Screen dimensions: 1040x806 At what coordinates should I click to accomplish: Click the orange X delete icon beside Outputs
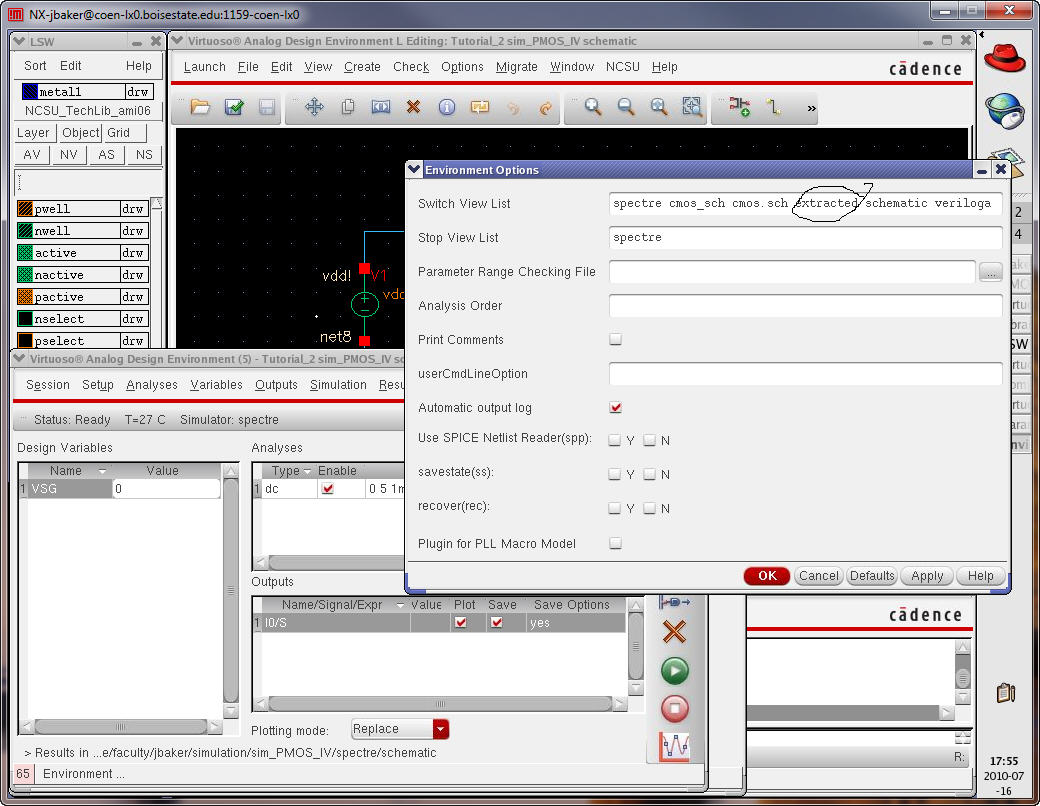[675, 632]
